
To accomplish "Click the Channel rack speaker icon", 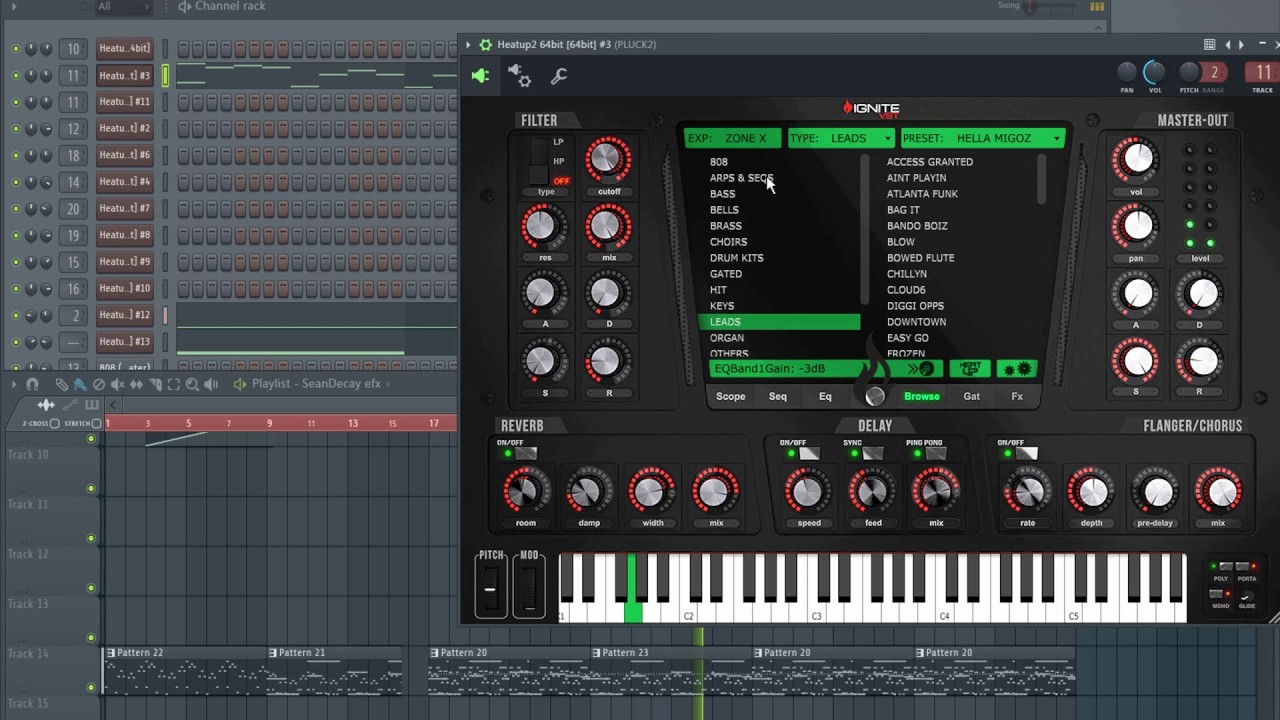I will tap(185, 7).
